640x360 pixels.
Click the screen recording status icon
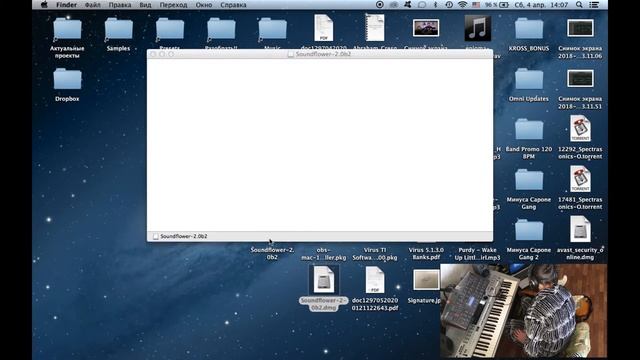pos(380,5)
